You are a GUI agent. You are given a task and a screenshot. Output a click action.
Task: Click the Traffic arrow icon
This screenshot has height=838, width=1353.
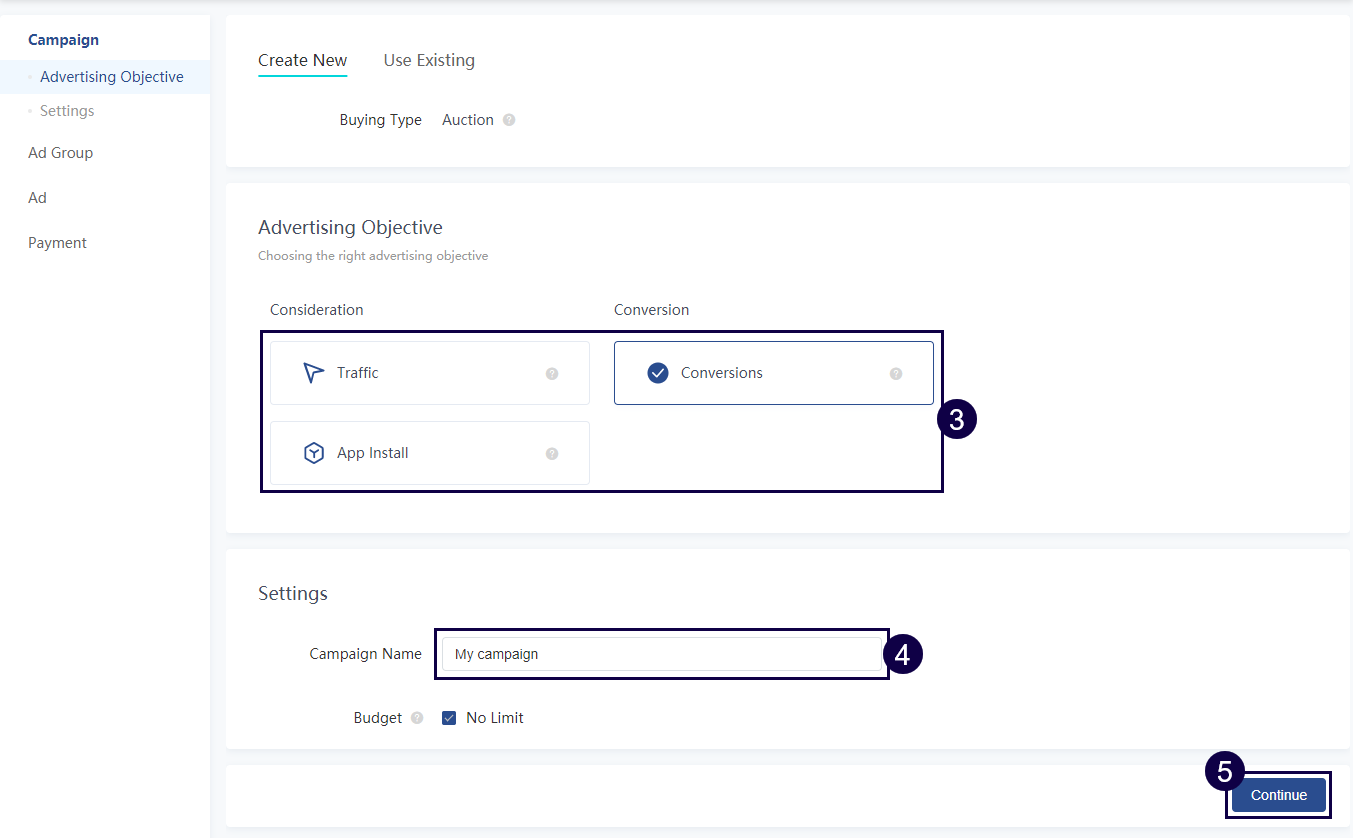pos(314,373)
